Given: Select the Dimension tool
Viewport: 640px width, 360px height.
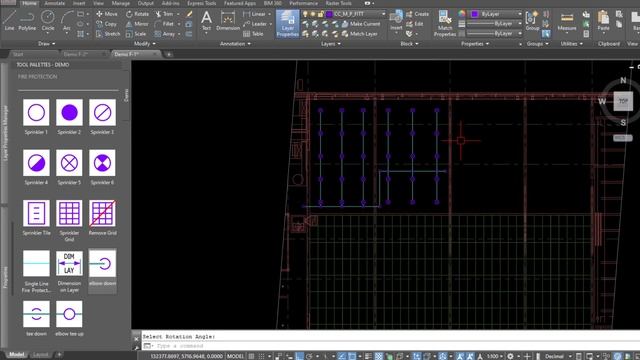Looking at the screenshot, I should tap(228, 20).
